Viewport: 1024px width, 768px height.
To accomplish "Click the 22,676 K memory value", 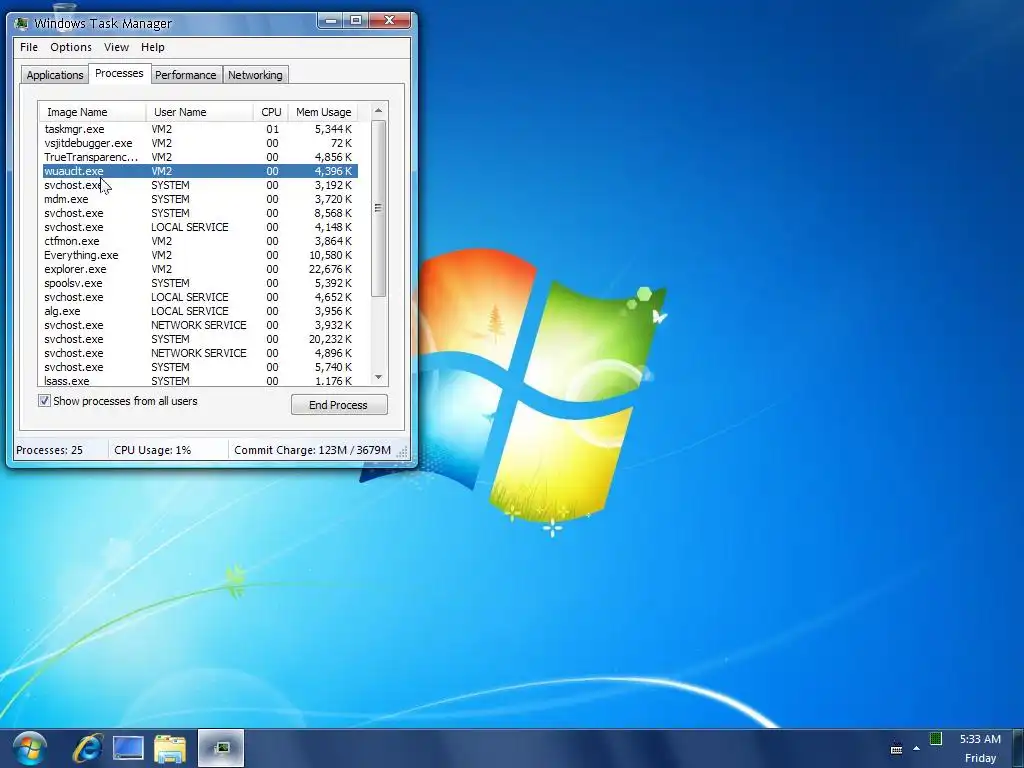I will coord(330,269).
